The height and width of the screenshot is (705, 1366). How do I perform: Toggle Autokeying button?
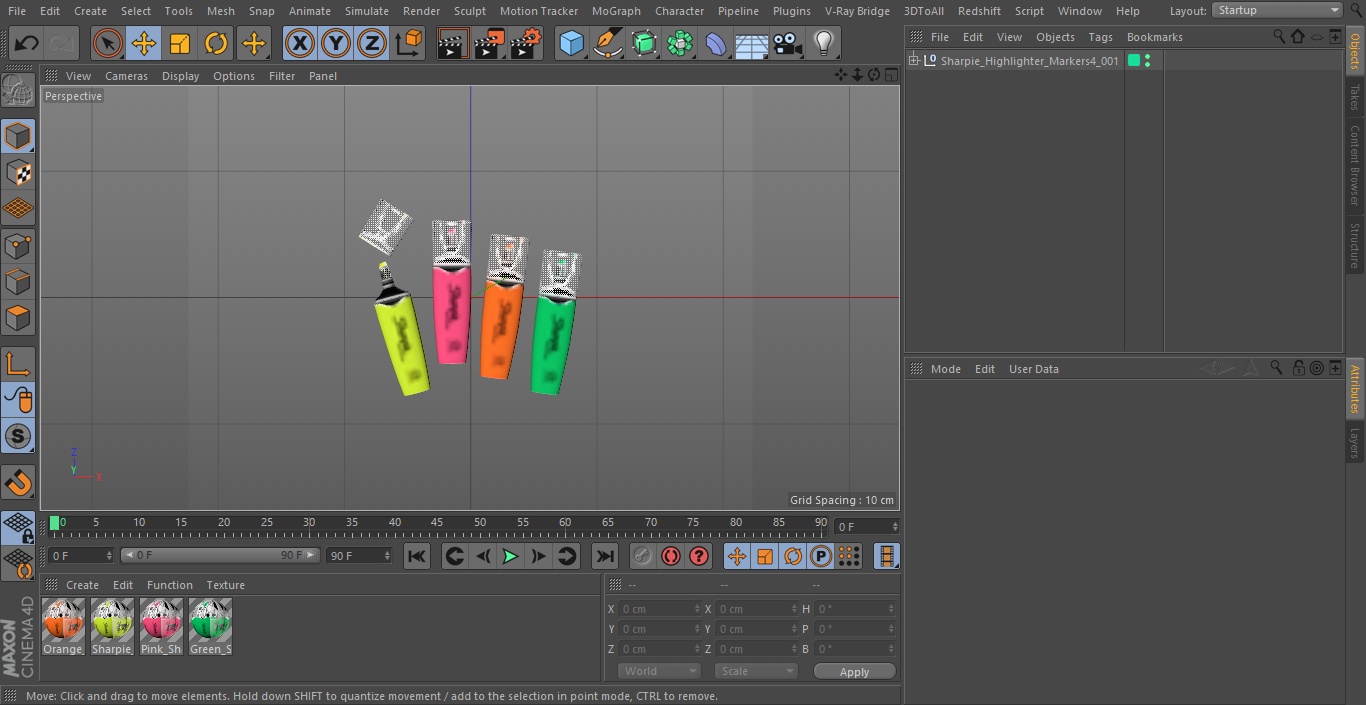click(x=671, y=556)
